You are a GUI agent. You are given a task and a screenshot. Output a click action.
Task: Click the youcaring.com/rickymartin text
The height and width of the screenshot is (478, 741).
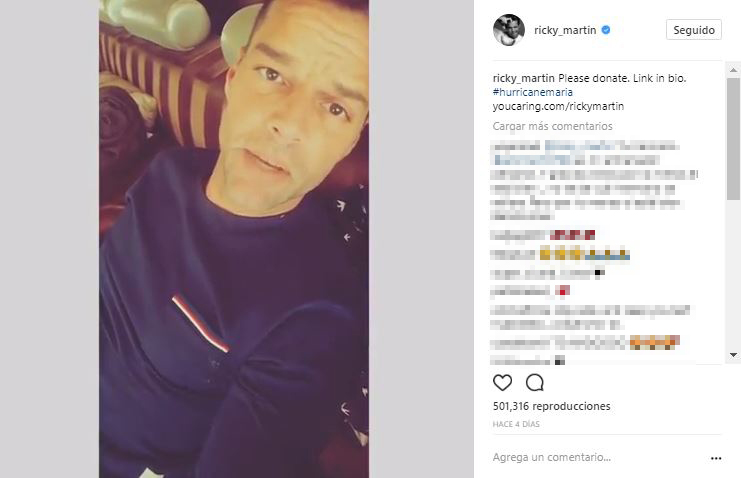click(x=558, y=106)
